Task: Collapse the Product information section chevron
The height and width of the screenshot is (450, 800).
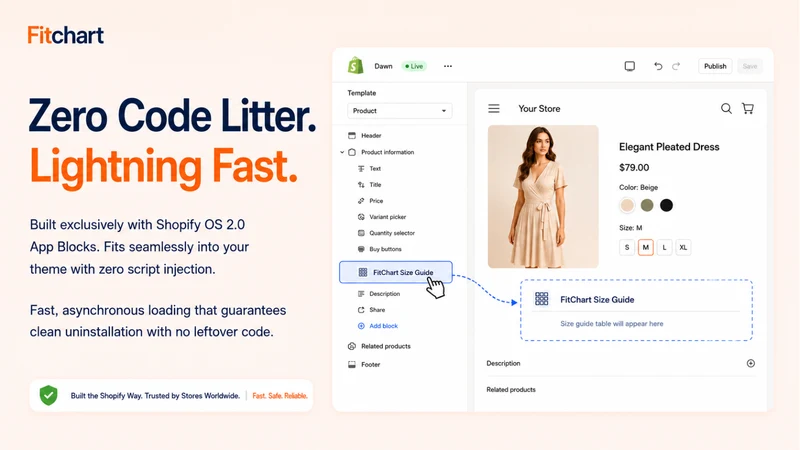Action: 342,152
